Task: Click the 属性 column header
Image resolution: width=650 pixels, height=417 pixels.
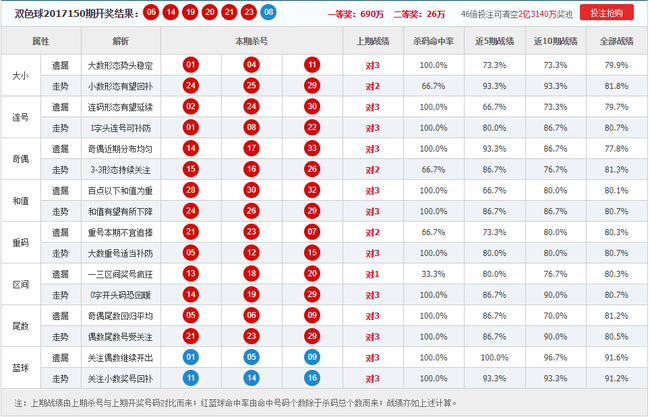Action: (41, 41)
